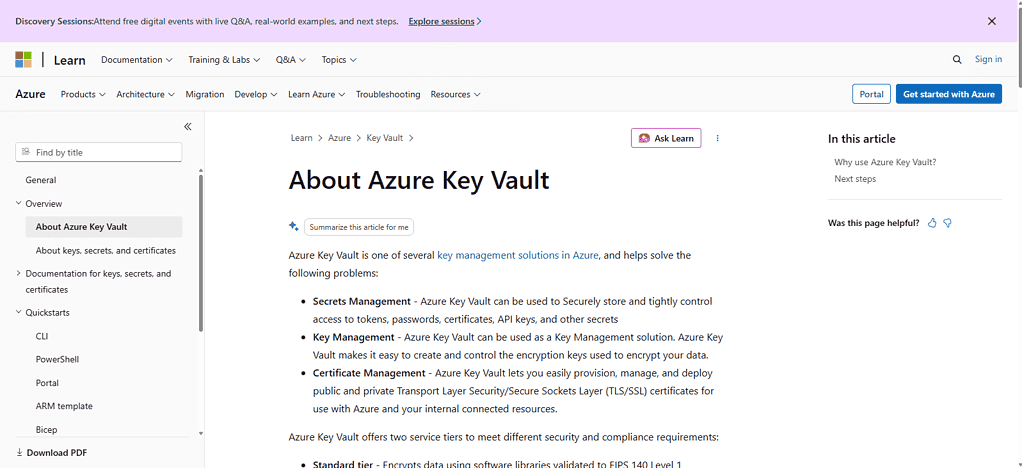Image resolution: width=1022 pixels, height=468 pixels.
Task: Click the About Azure Key Vault heading
Action: coord(419,181)
